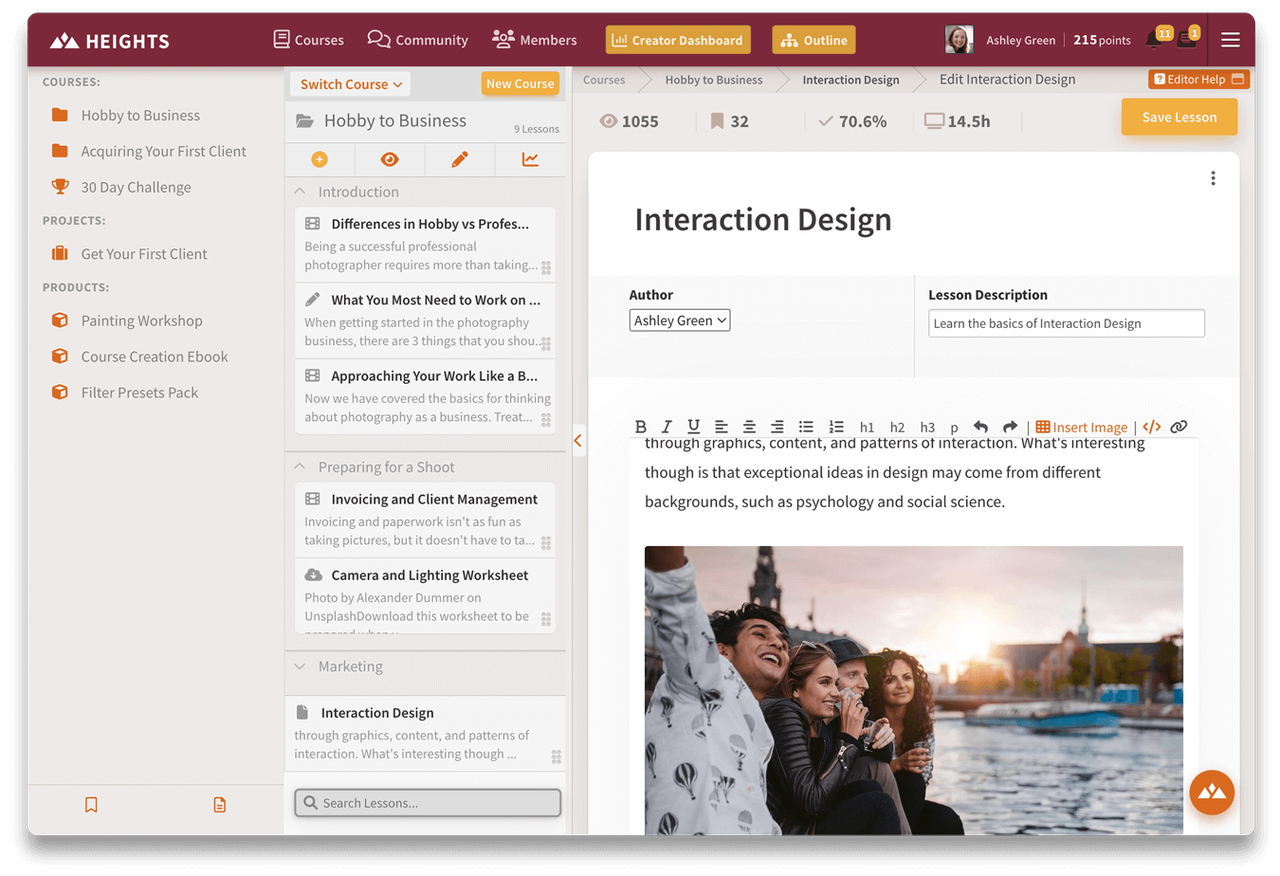
Task: Insert a link with chain icon
Action: coord(1179,427)
